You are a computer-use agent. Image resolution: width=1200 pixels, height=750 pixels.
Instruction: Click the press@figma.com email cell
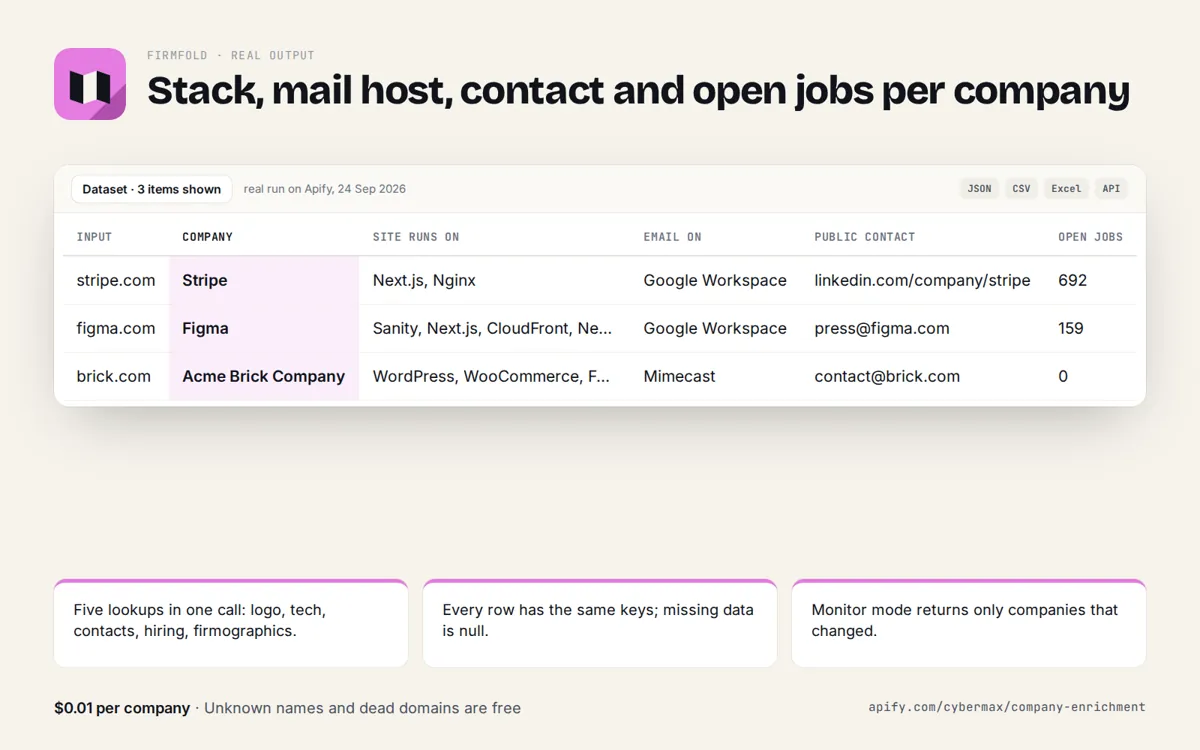coord(882,328)
